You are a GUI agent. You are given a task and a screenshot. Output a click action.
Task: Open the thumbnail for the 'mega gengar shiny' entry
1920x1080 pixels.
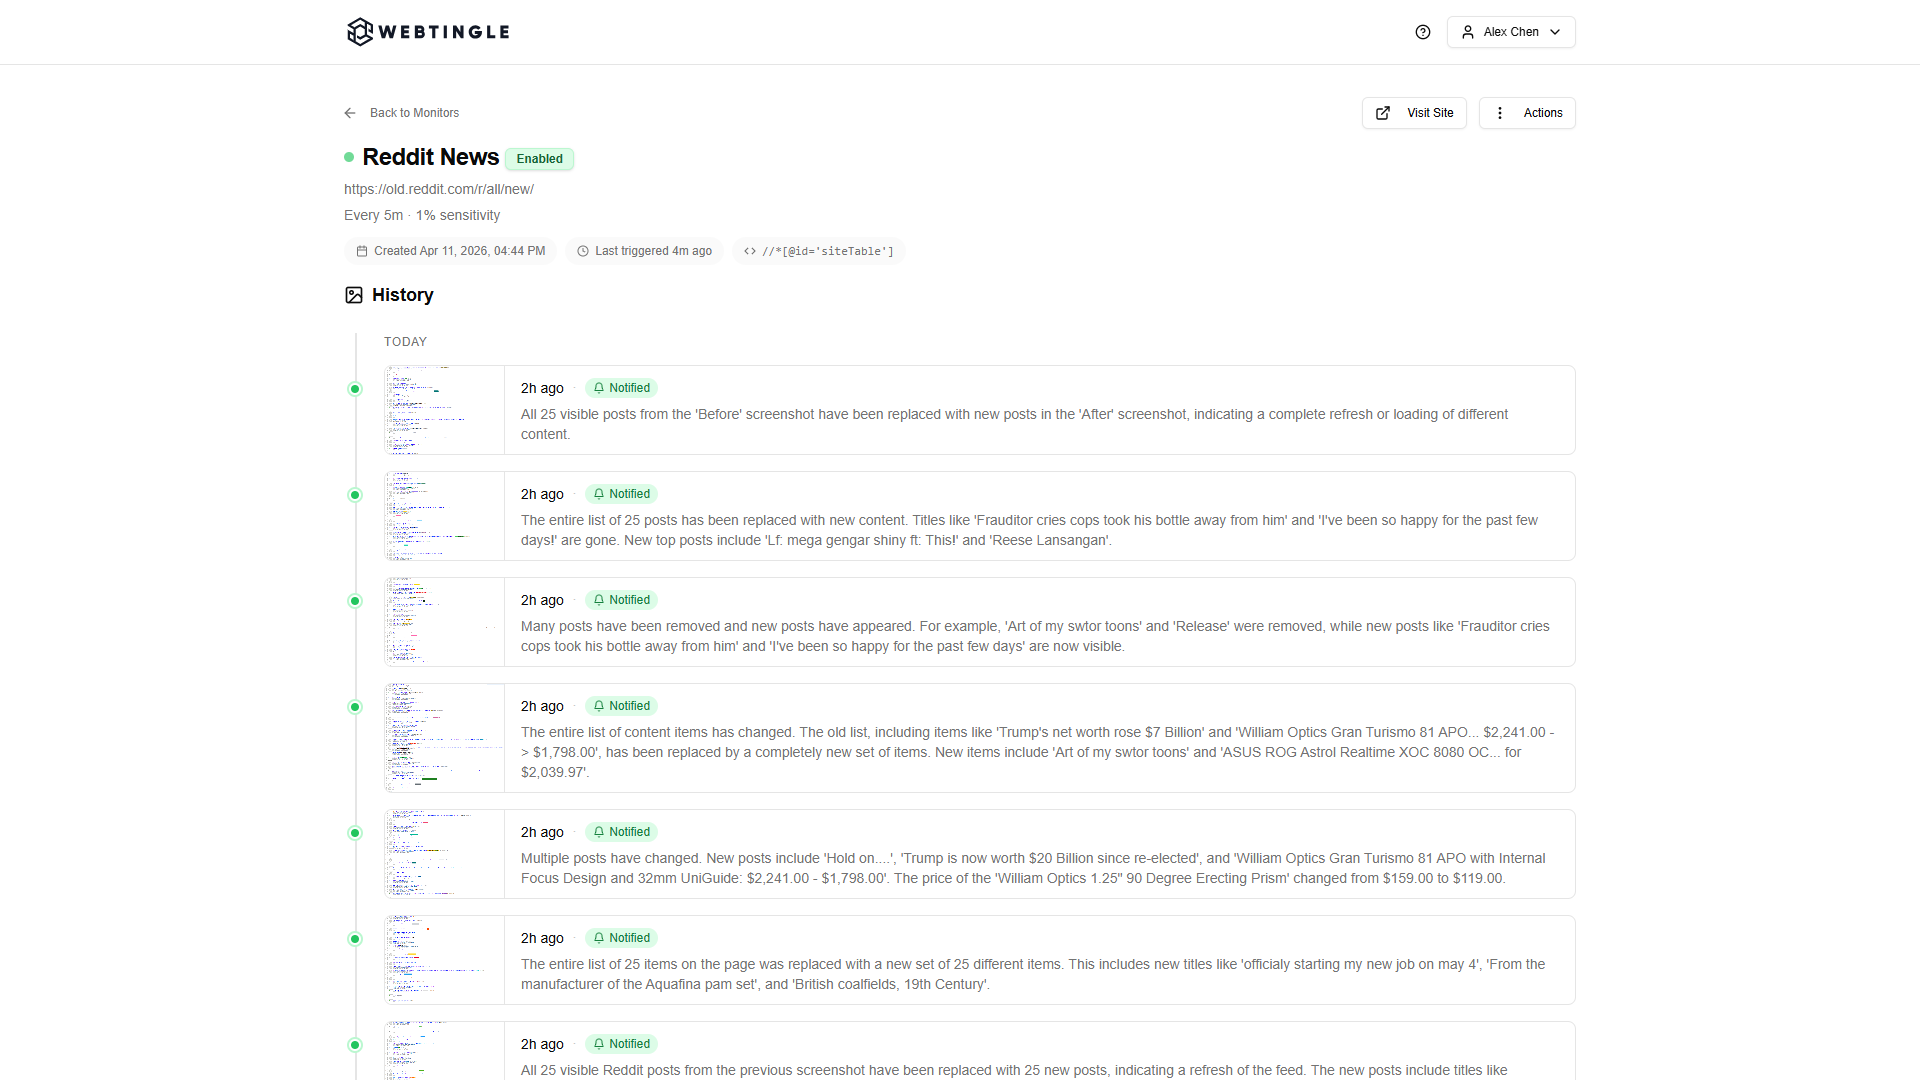[445, 516]
